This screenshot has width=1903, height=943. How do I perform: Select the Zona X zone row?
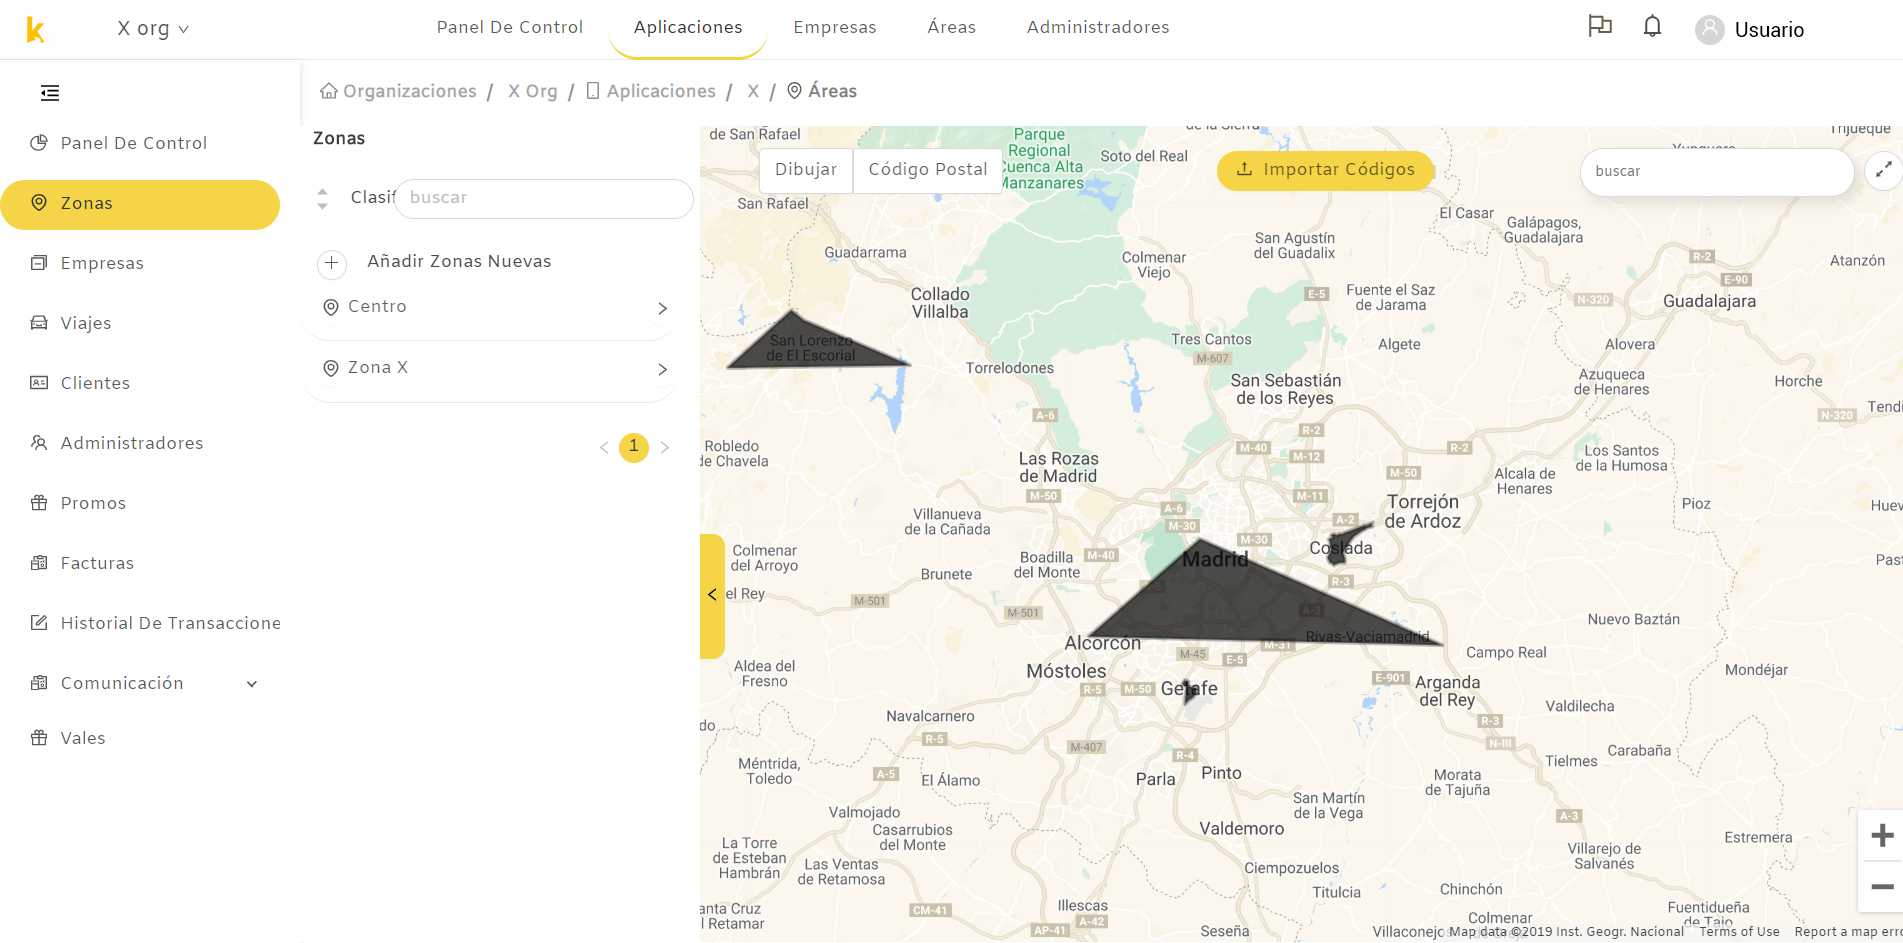tap(490, 369)
